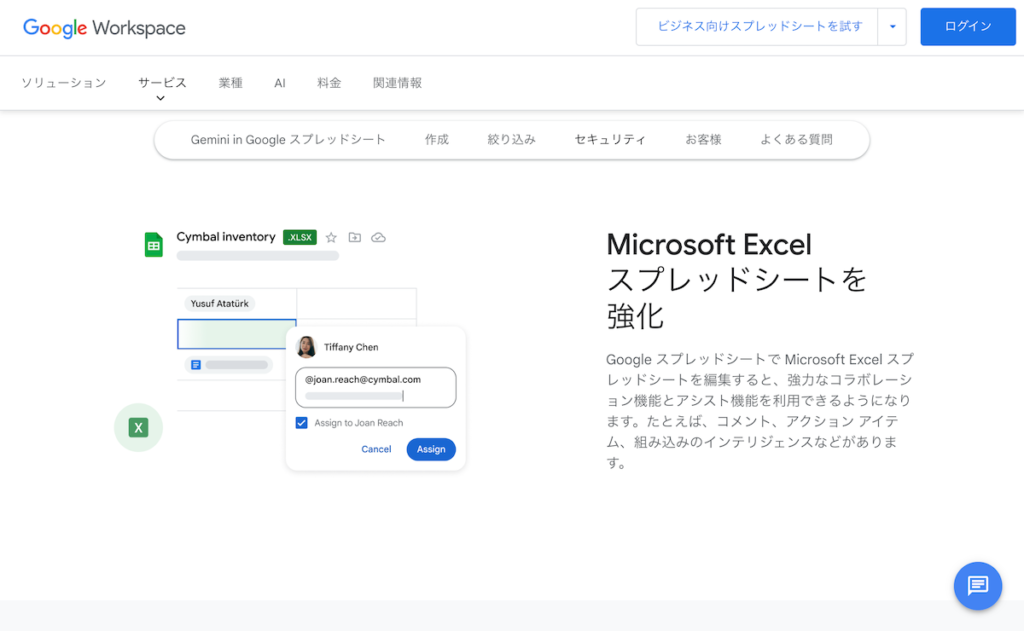The width and height of the screenshot is (1024, 631).
Task: Toggle Assign to Joan Reach checkbox
Action: (301, 423)
